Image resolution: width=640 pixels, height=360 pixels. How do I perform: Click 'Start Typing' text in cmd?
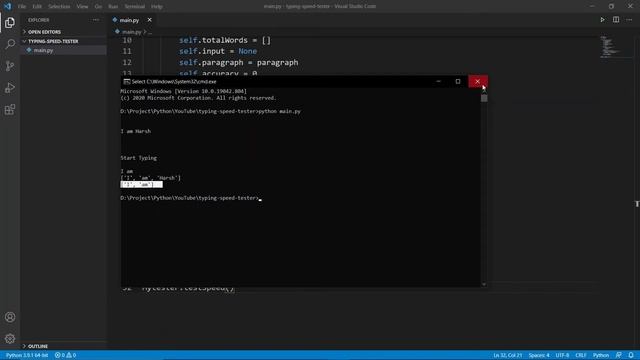pyautogui.click(x=138, y=158)
